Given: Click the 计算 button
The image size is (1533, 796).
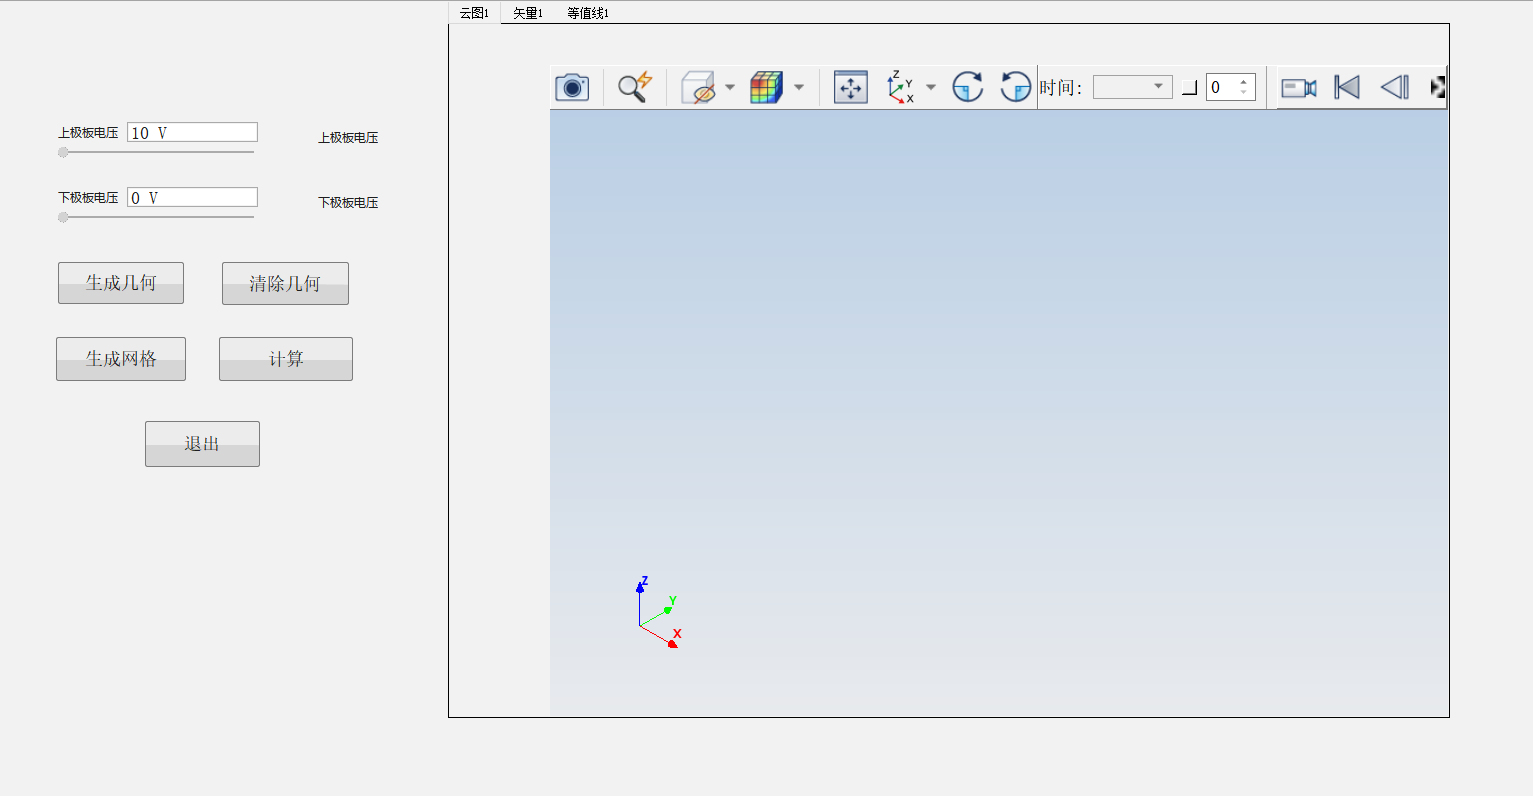Looking at the screenshot, I should click(x=286, y=359).
